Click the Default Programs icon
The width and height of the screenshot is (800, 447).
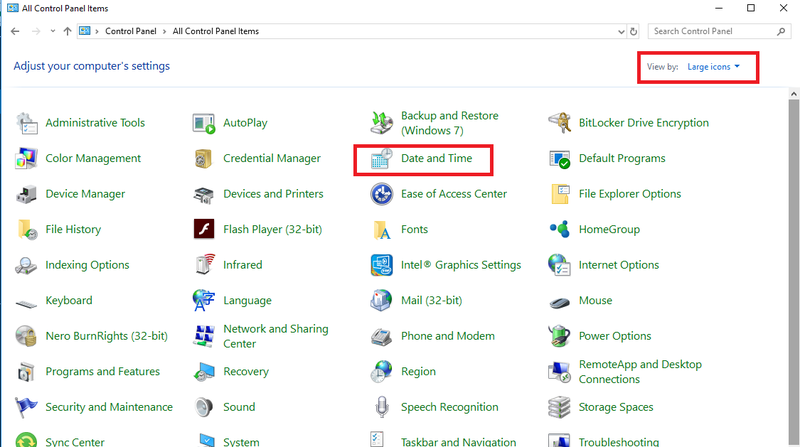coord(559,159)
